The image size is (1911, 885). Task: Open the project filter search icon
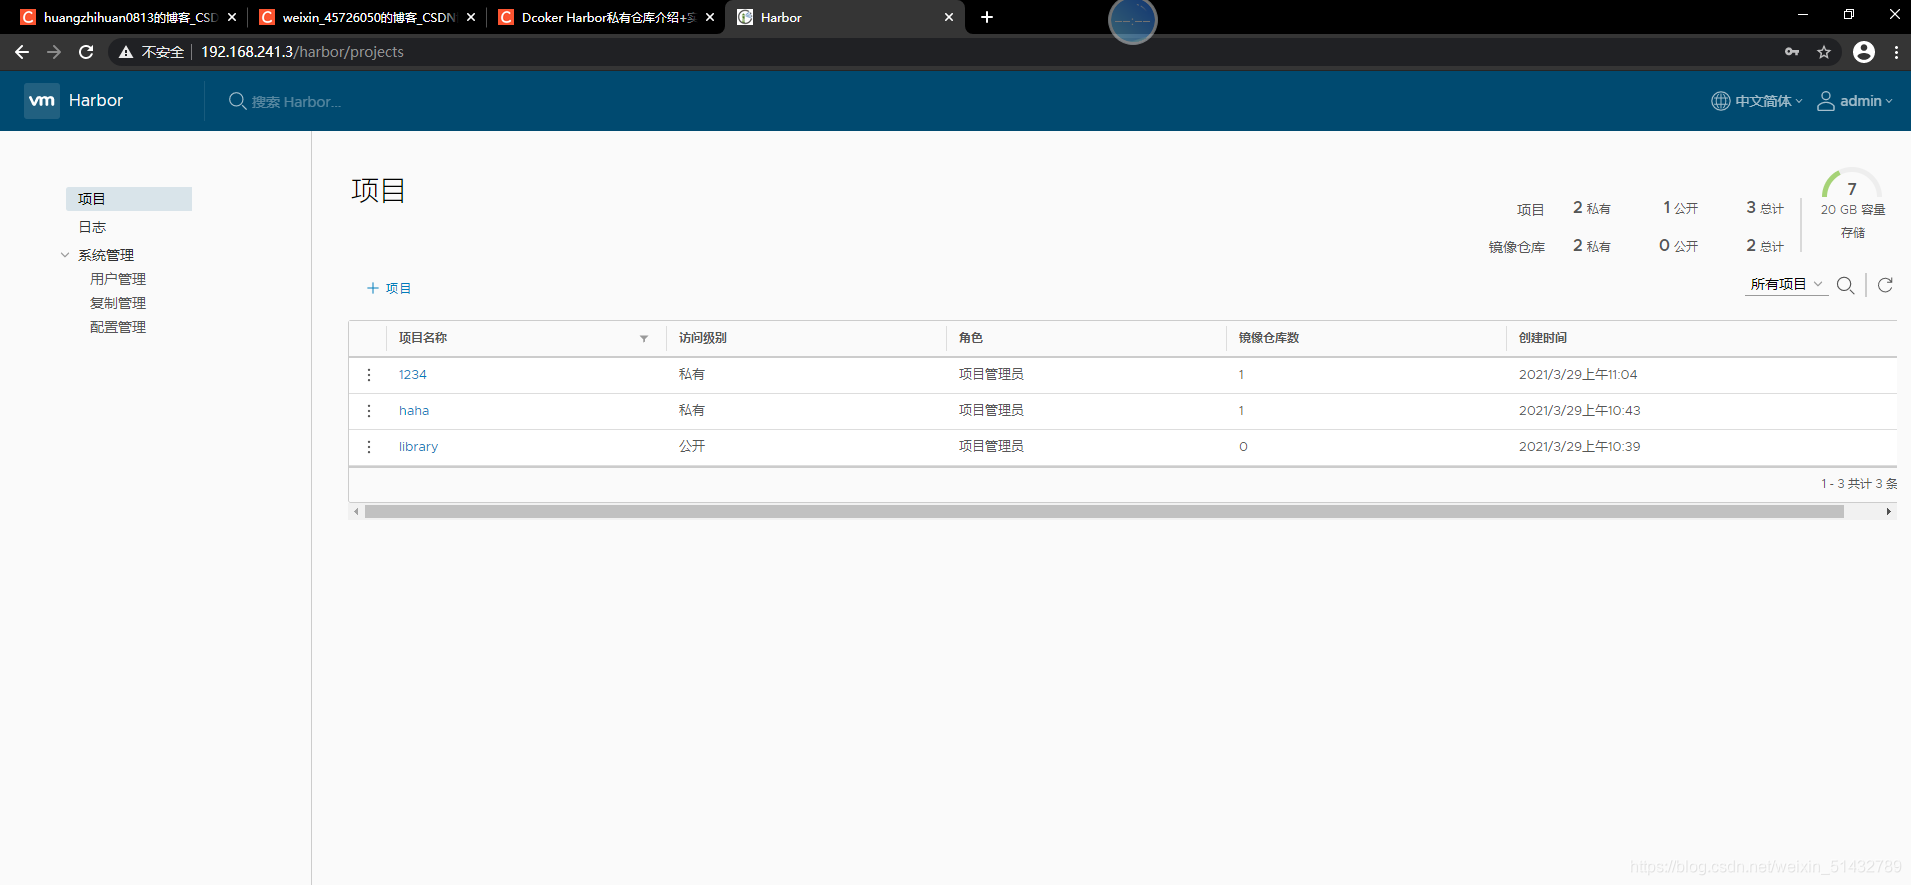[x=1846, y=285]
